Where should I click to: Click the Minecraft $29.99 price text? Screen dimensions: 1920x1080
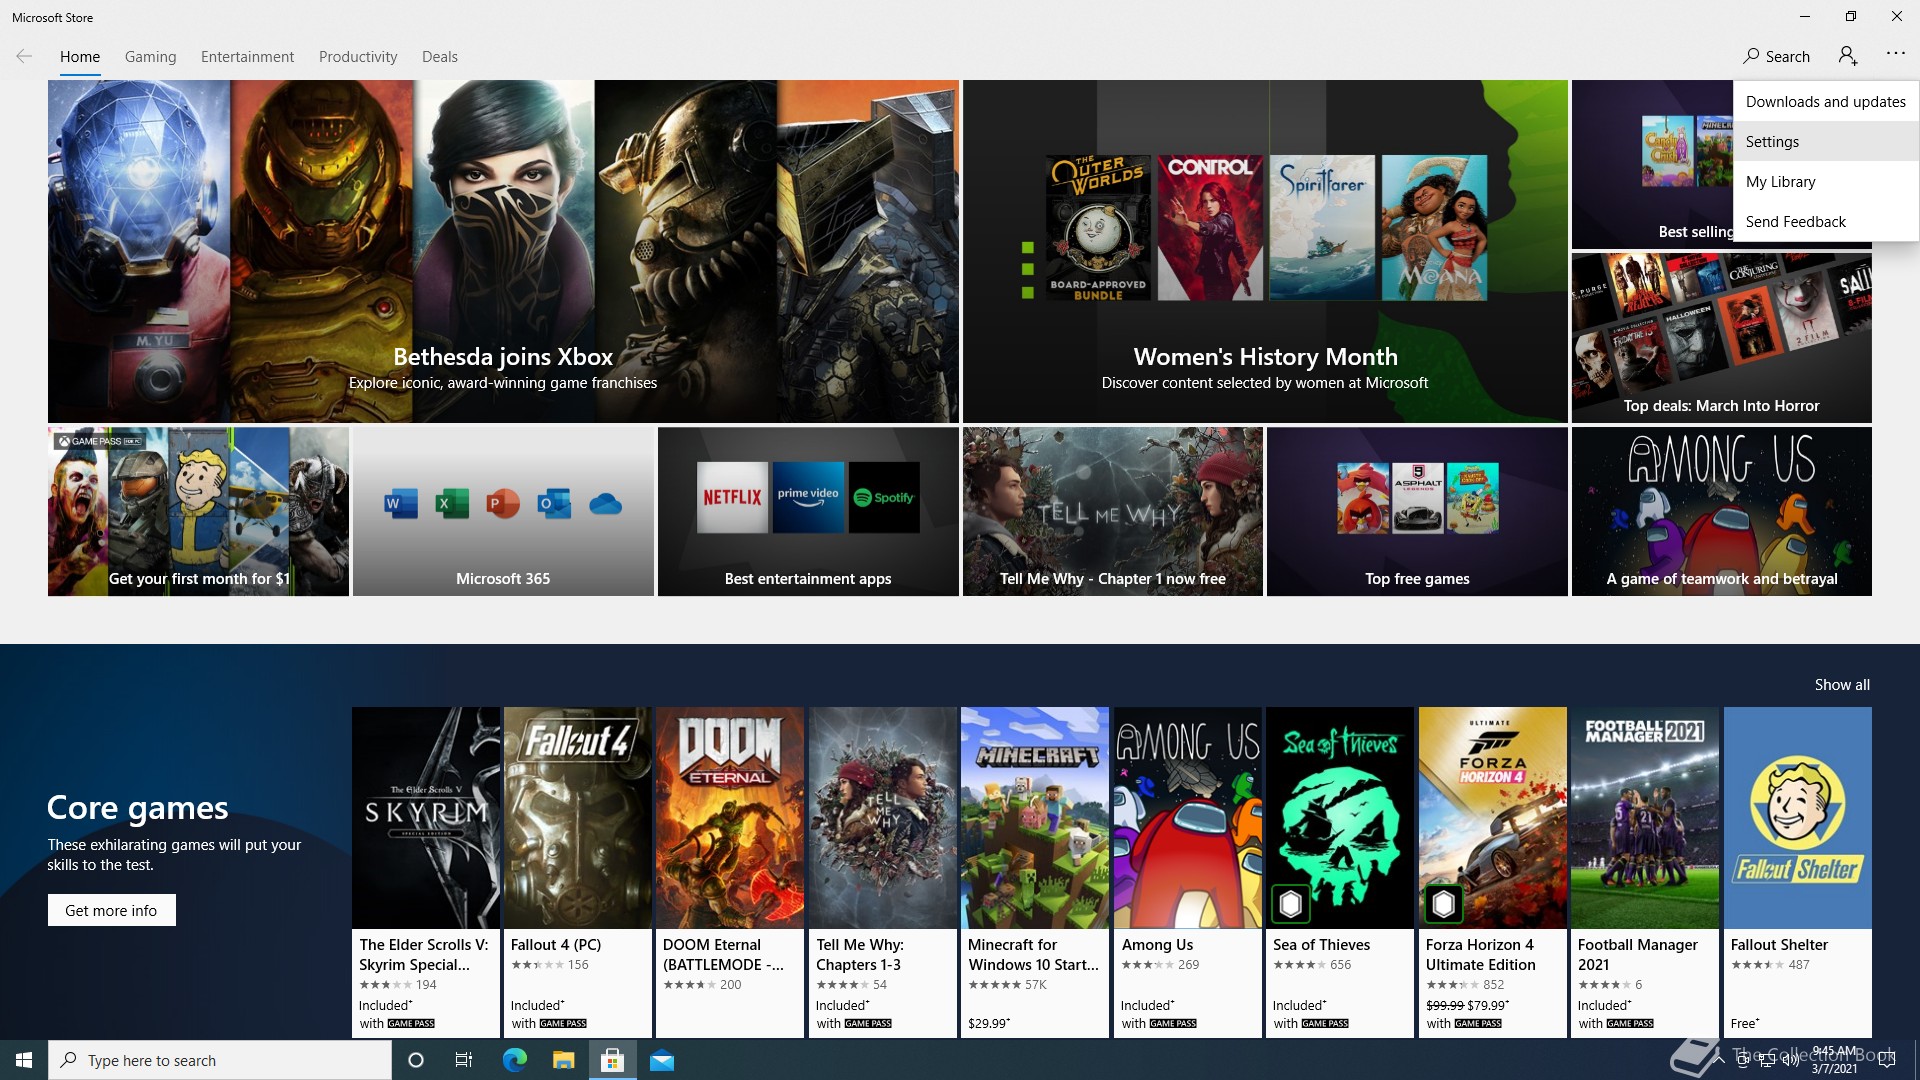989,1023
